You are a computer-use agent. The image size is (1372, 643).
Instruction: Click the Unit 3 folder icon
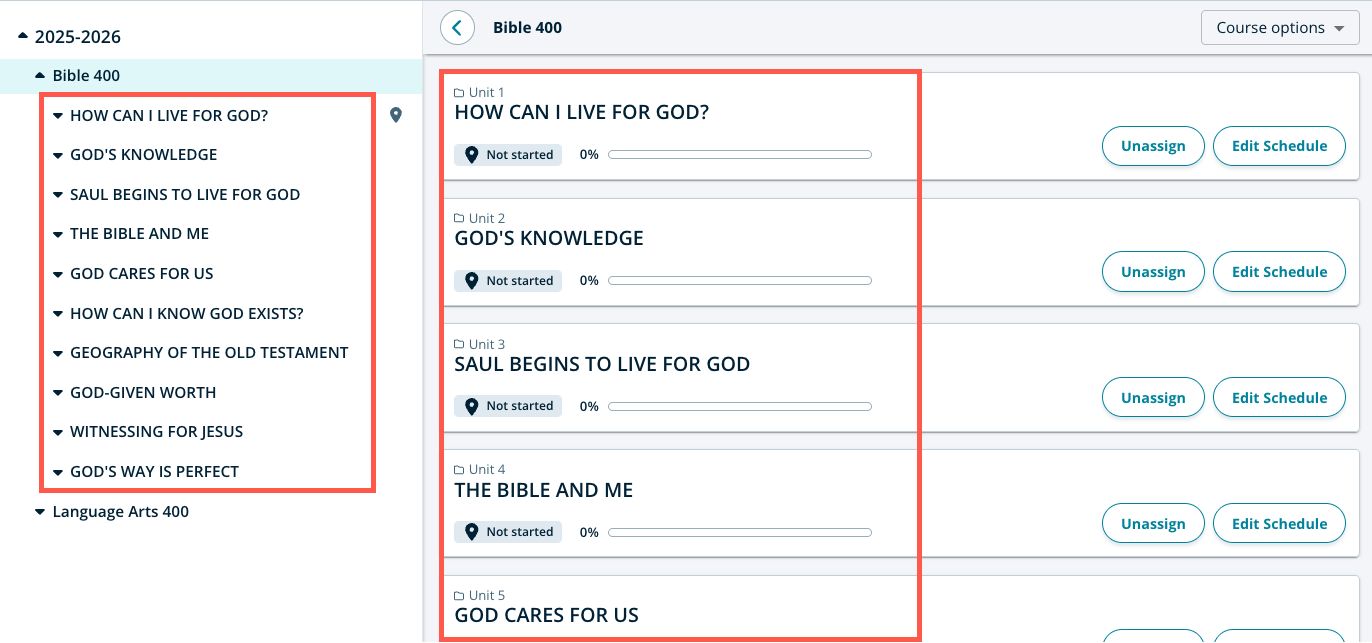click(460, 345)
